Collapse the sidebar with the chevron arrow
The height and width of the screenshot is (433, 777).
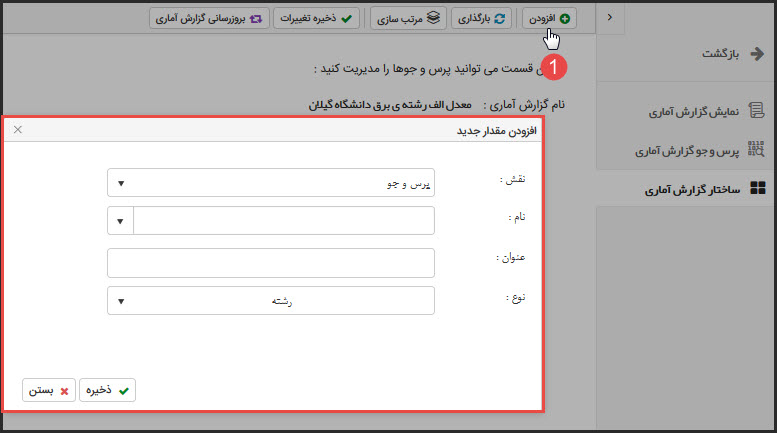(x=610, y=17)
